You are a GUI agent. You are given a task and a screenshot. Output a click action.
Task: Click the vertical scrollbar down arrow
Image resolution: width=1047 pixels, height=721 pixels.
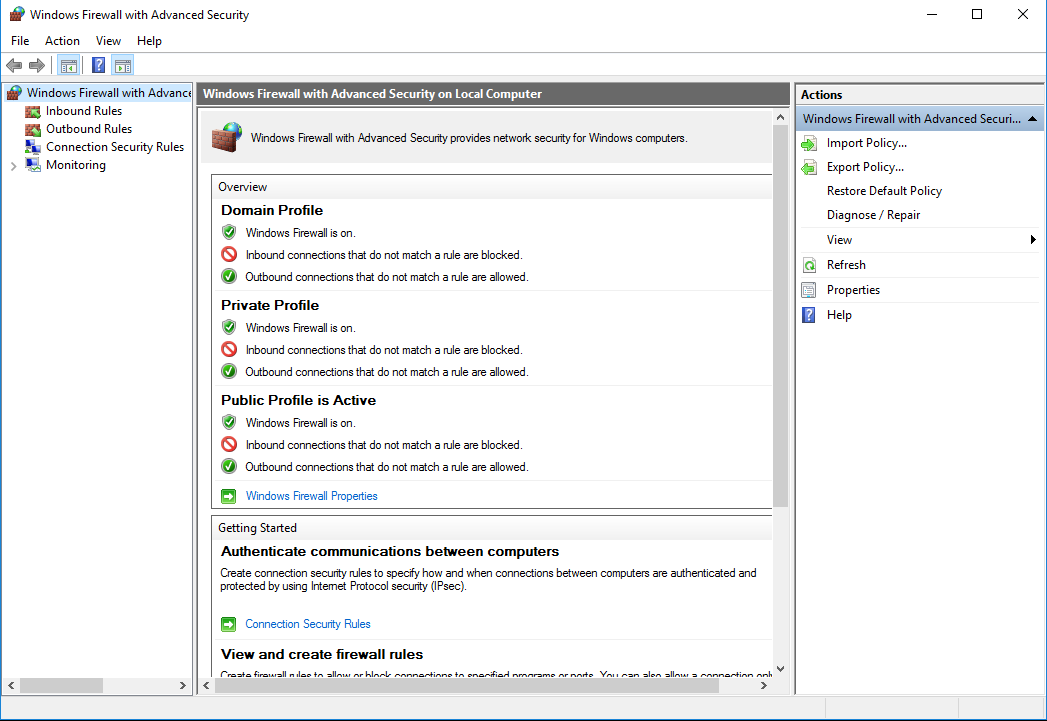tap(781, 668)
